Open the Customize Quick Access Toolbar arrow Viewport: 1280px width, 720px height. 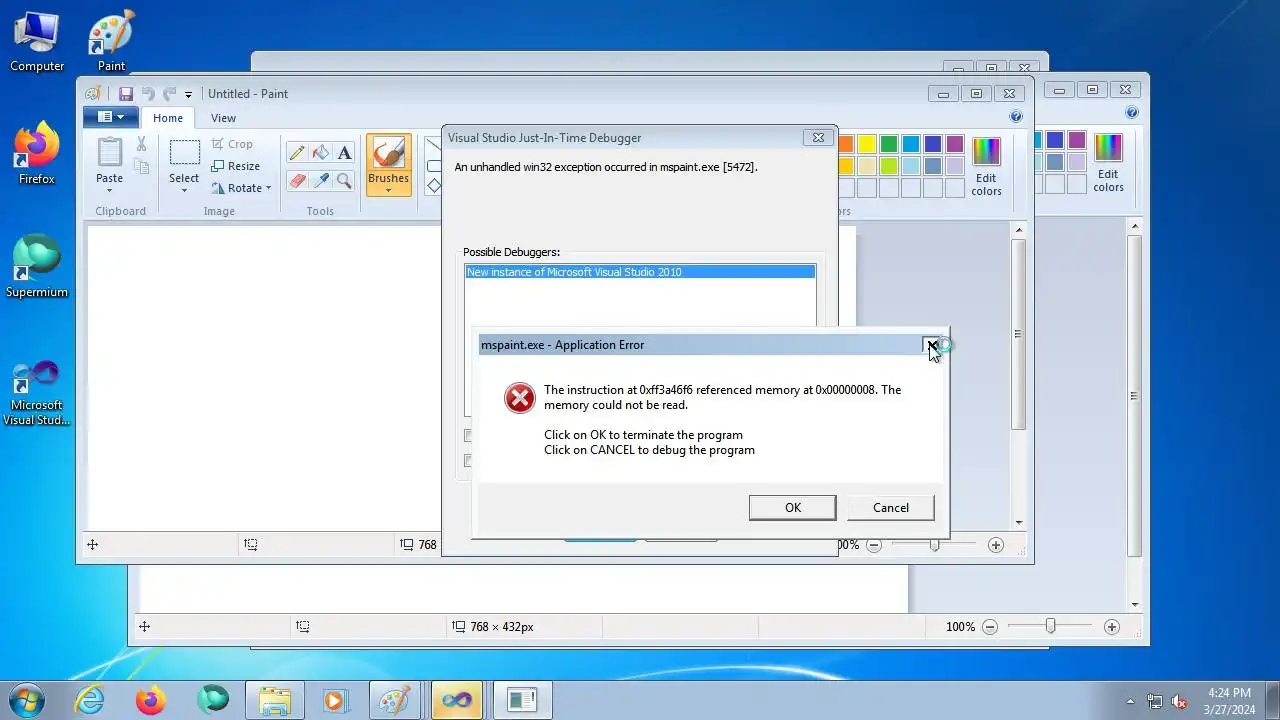pos(188,94)
